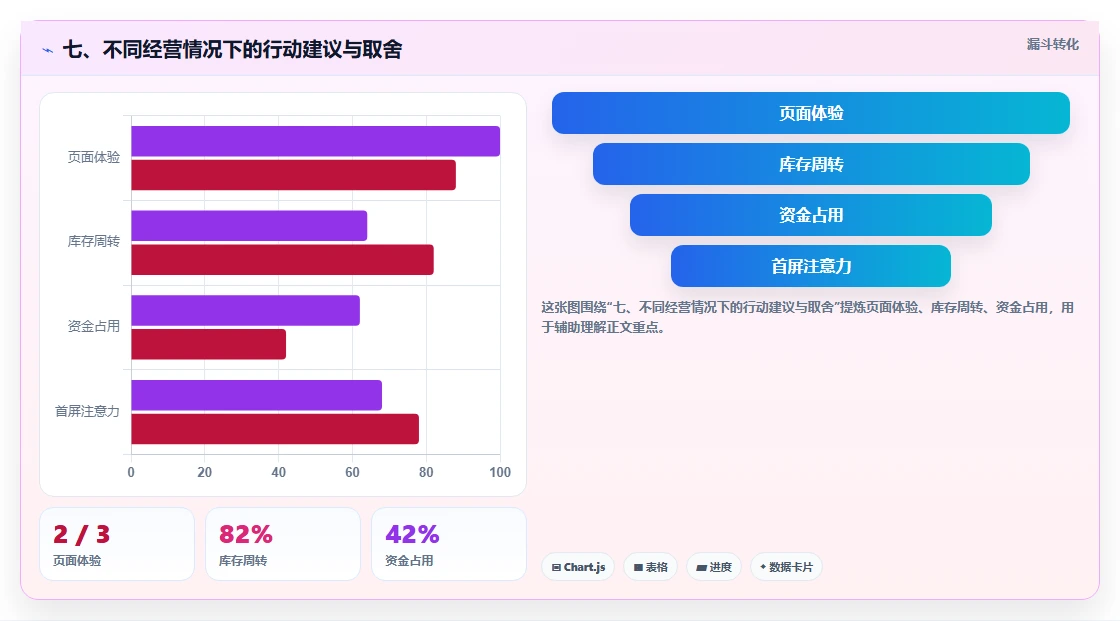Viewport: 1120px width, 621px height.
Task: Click the x-axis tick label 60
Action: coord(352,472)
